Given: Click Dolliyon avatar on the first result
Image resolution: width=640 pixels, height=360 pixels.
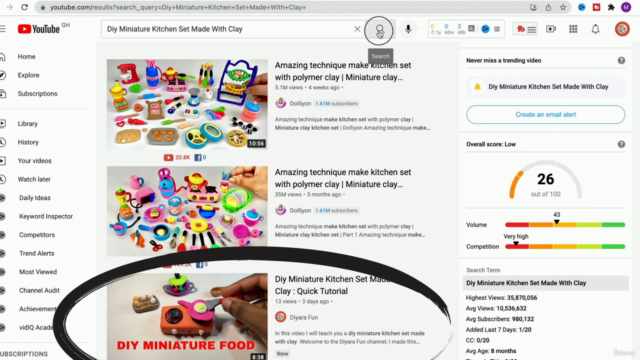Looking at the screenshot, I should 280,103.
